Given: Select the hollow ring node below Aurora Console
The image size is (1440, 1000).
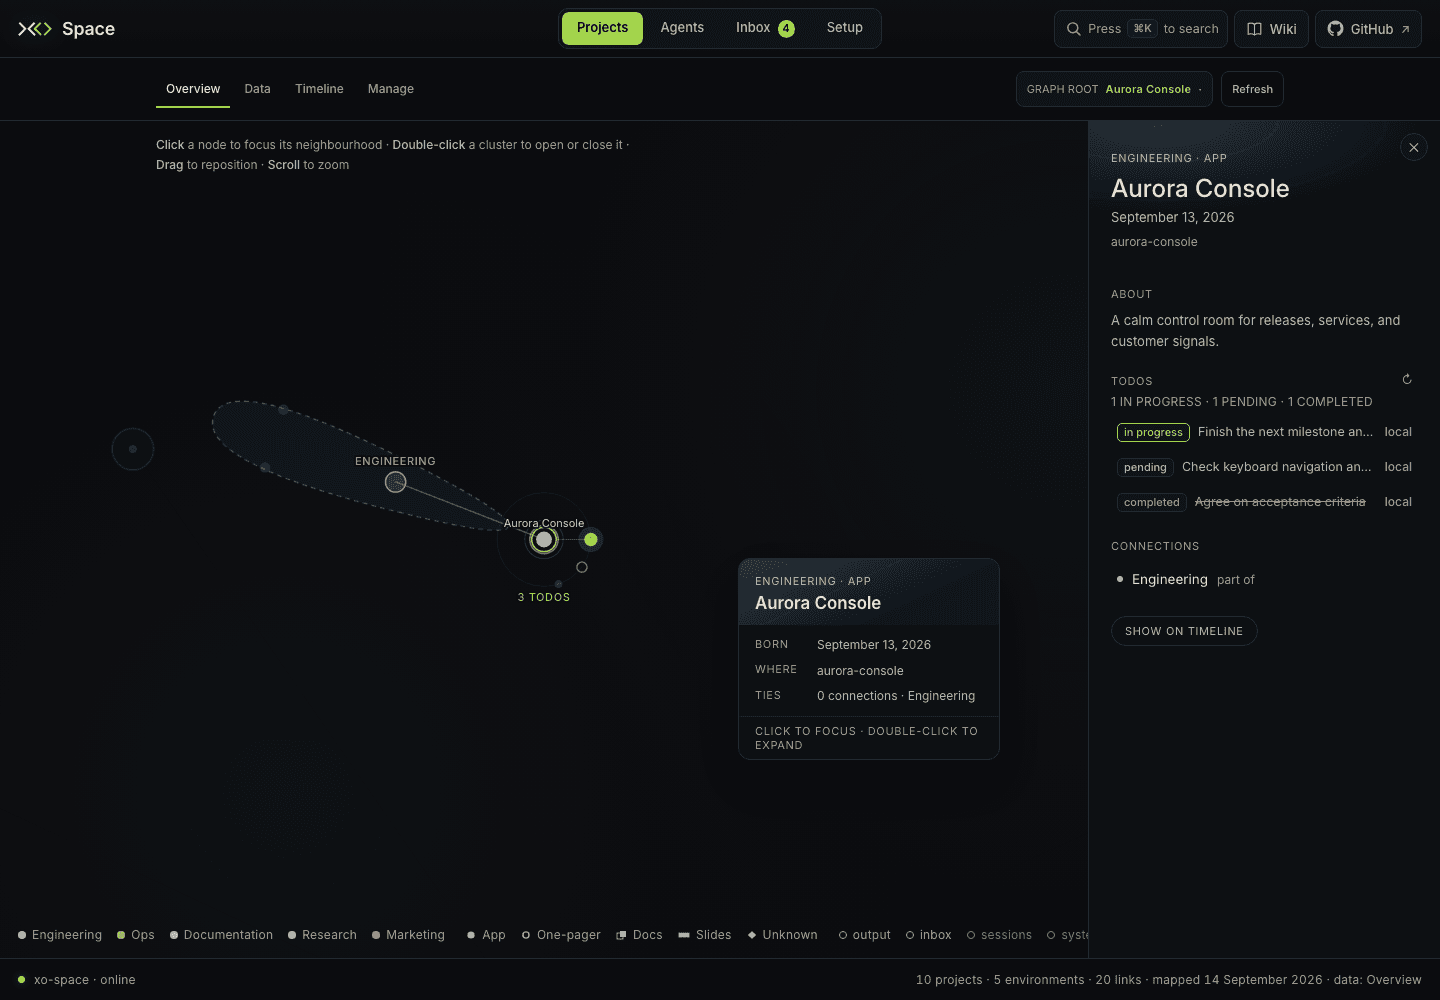Looking at the screenshot, I should point(582,567).
